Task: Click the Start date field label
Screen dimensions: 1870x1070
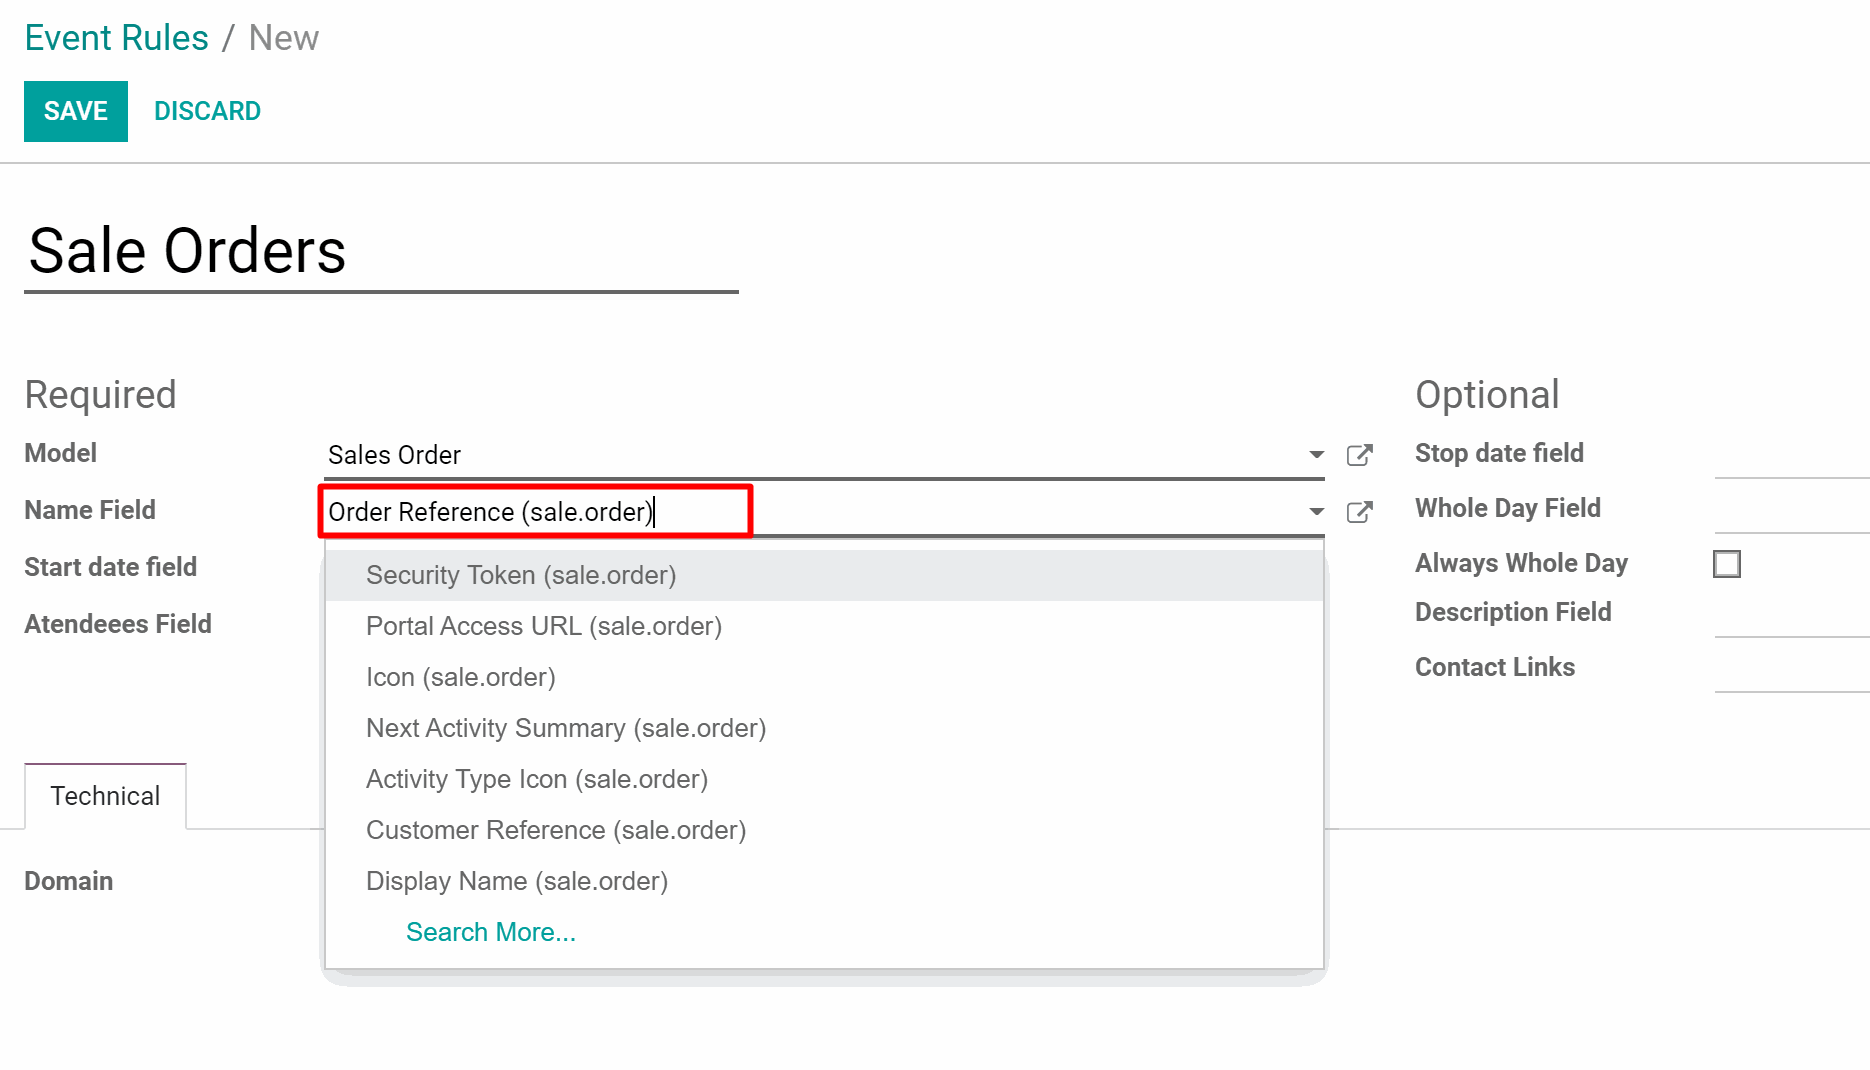Action: pyautogui.click(x=110, y=567)
